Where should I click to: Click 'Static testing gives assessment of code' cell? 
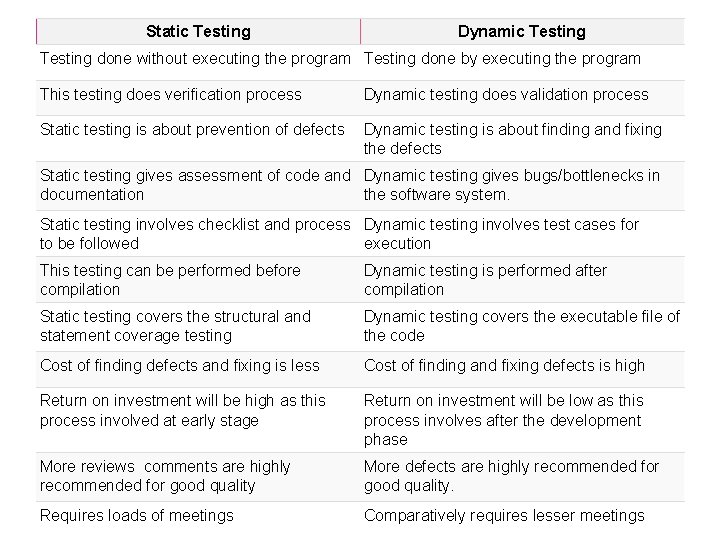pos(198,186)
